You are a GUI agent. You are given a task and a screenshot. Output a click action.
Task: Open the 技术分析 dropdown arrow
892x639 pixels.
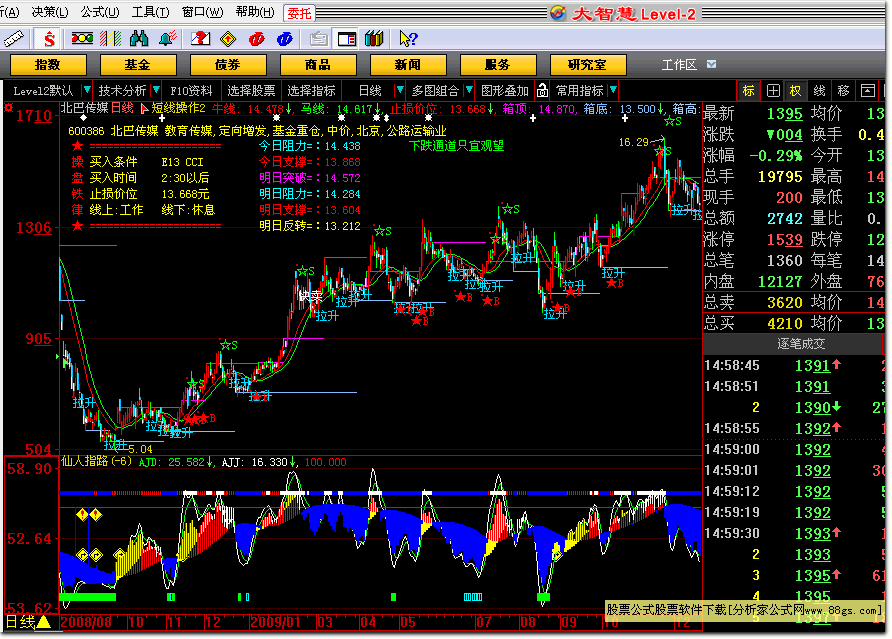pos(156,90)
